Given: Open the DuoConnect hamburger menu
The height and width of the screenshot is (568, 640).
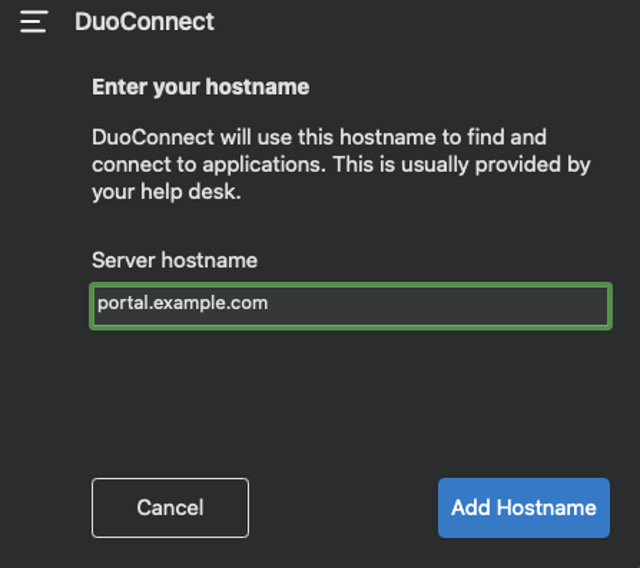Looking at the screenshot, I should point(34,22).
